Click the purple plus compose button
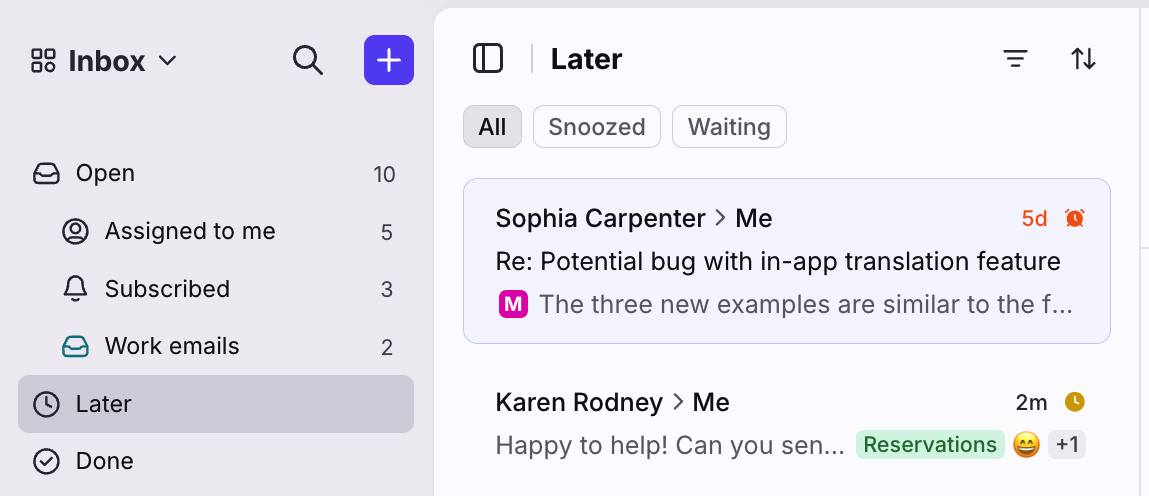The width and height of the screenshot is (1149, 496). pyautogui.click(x=389, y=60)
